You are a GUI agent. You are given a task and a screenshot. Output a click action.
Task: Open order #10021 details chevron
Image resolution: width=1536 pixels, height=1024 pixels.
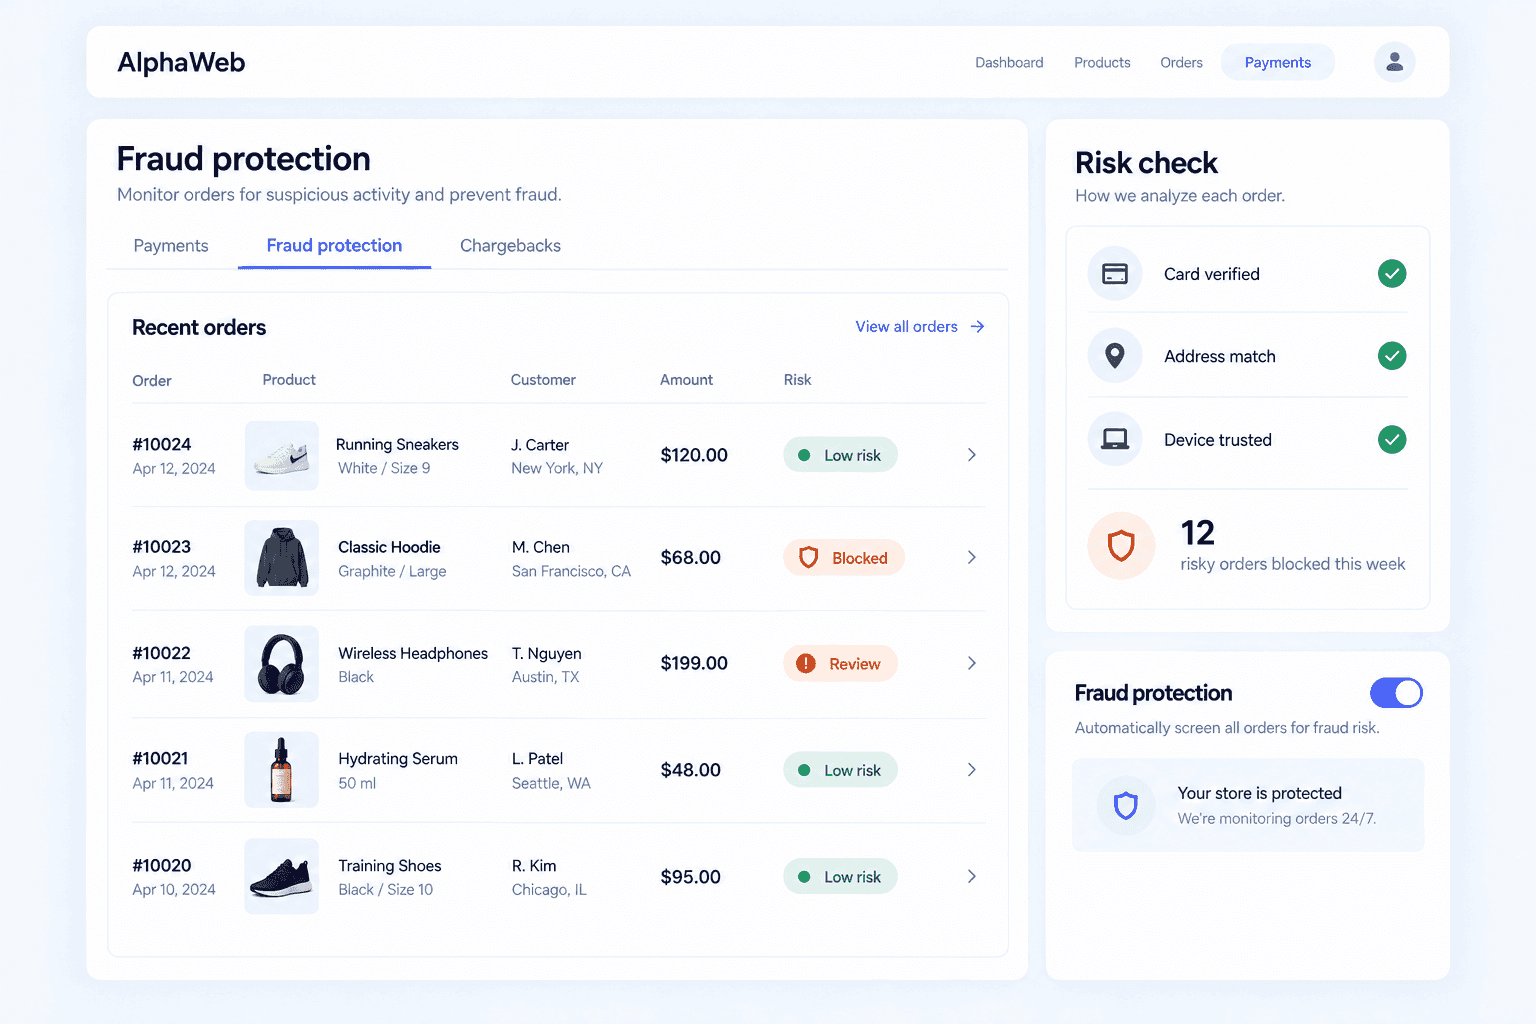click(x=971, y=769)
